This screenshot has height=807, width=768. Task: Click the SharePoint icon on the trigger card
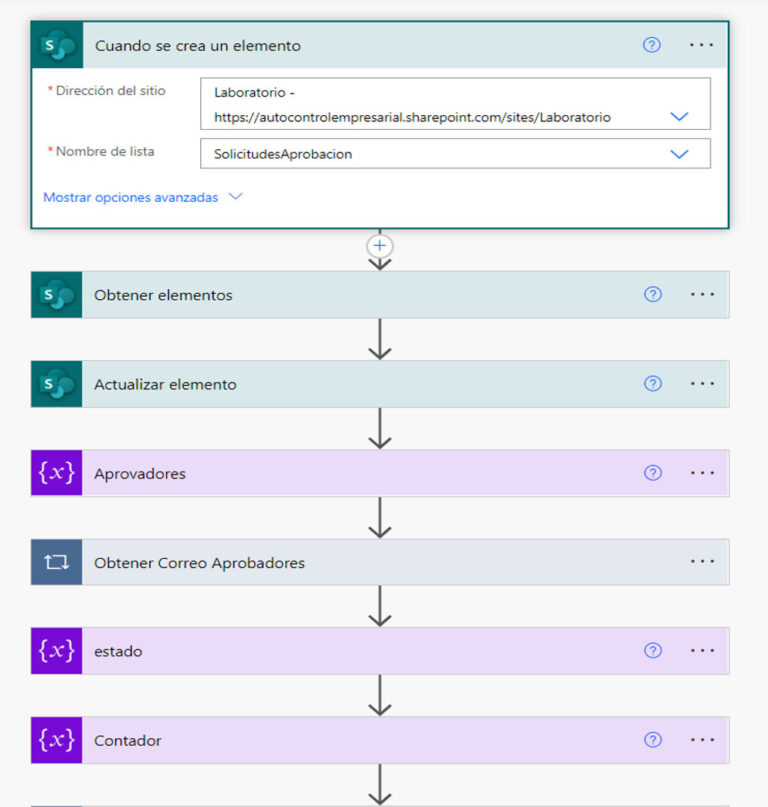pyautogui.click(x=58, y=45)
